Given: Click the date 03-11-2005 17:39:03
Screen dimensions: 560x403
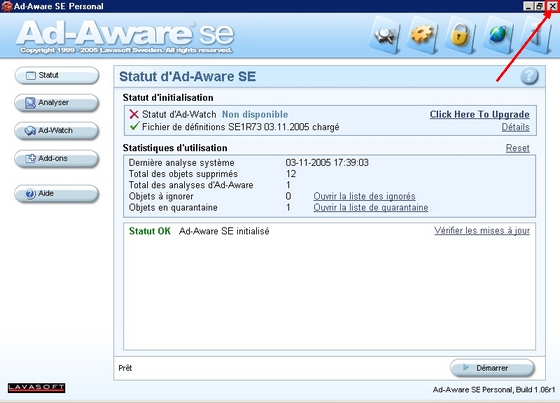Looking at the screenshot, I should (x=327, y=163).
